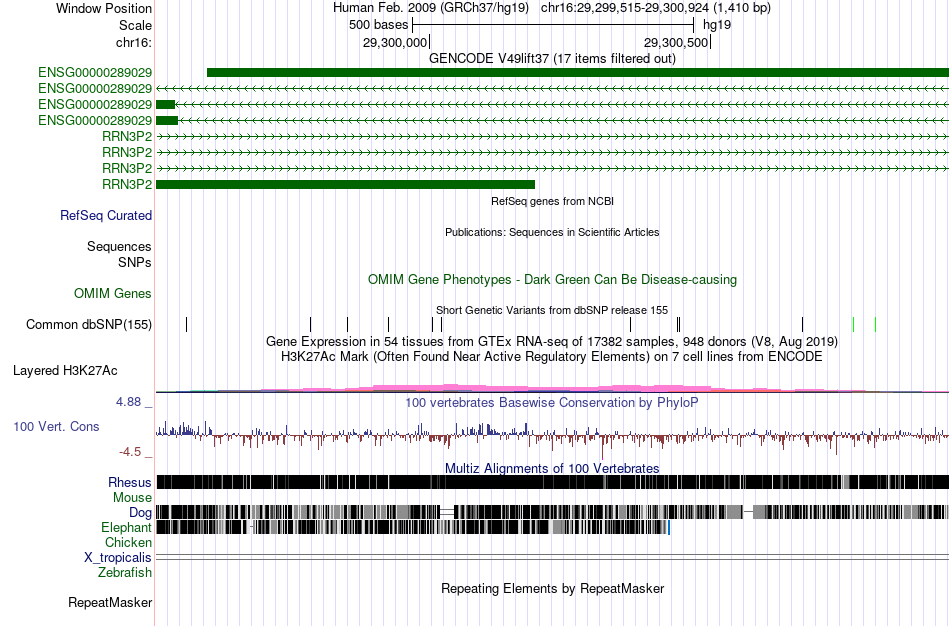Click the 29,300,500 coordinate marker
This screenshot has width=950, height=626.
coord(676,42)
